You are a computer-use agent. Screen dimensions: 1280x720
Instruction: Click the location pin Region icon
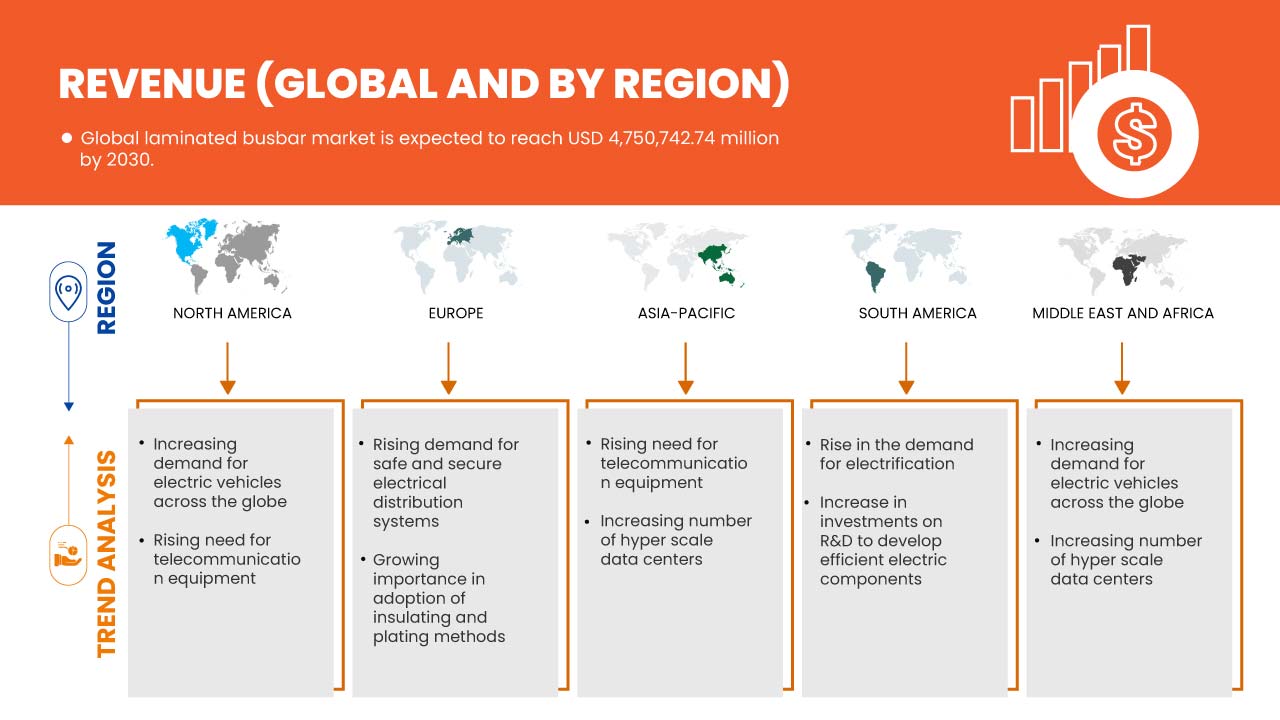point(68,293)
